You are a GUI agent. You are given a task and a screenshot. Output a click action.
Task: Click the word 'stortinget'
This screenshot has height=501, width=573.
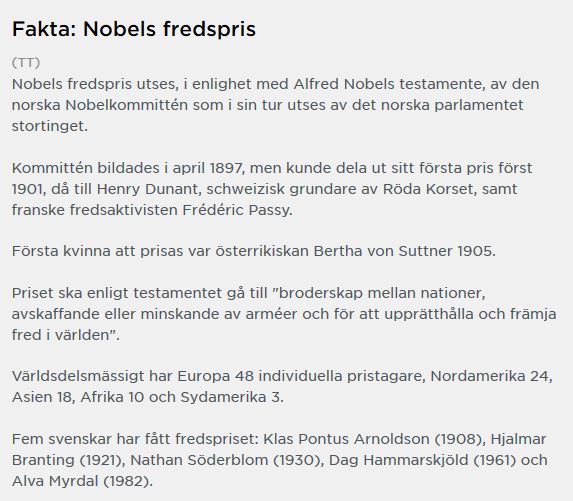tap(49, 126)
